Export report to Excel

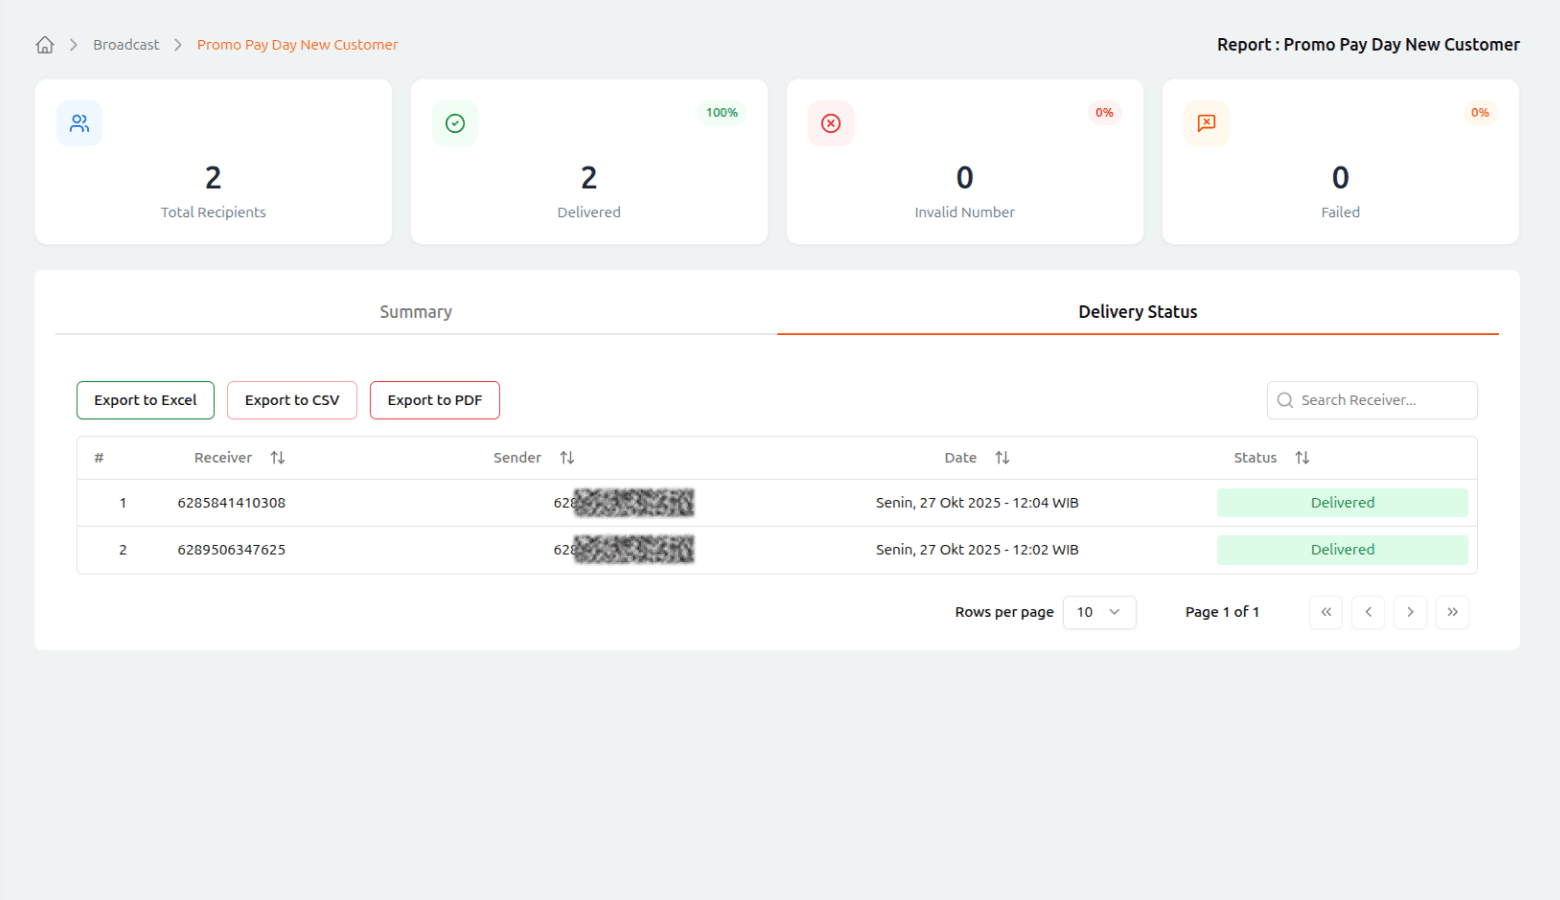coord(146,400)
